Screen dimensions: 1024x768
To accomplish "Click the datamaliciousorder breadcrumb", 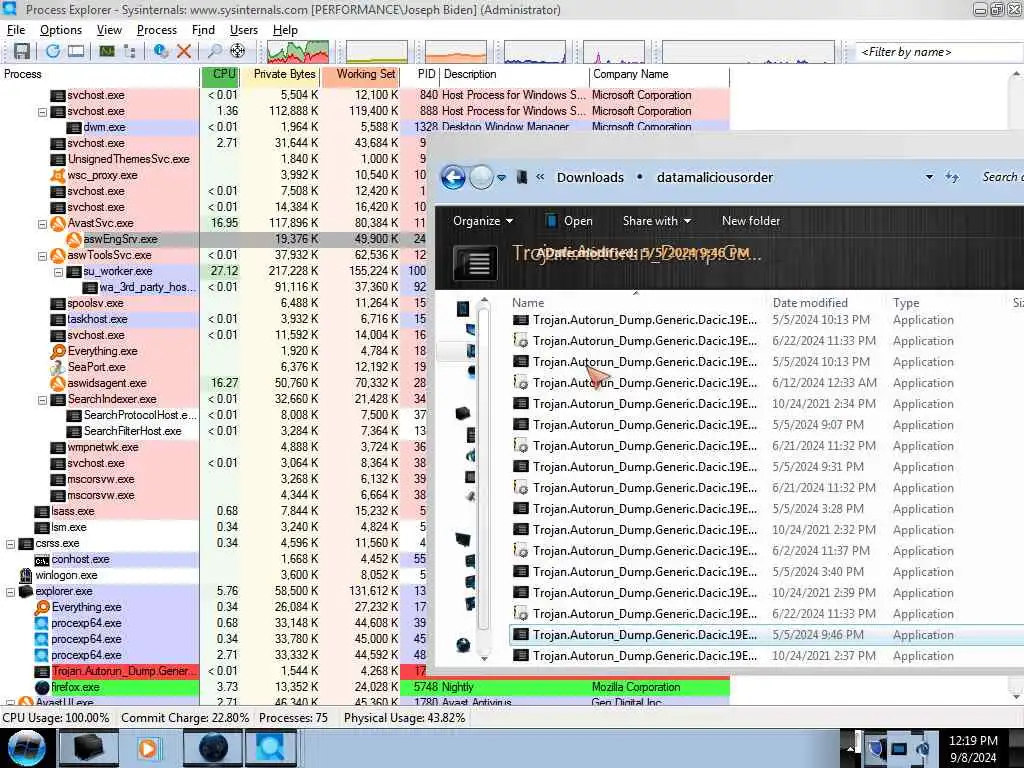I will click(714, 178).
